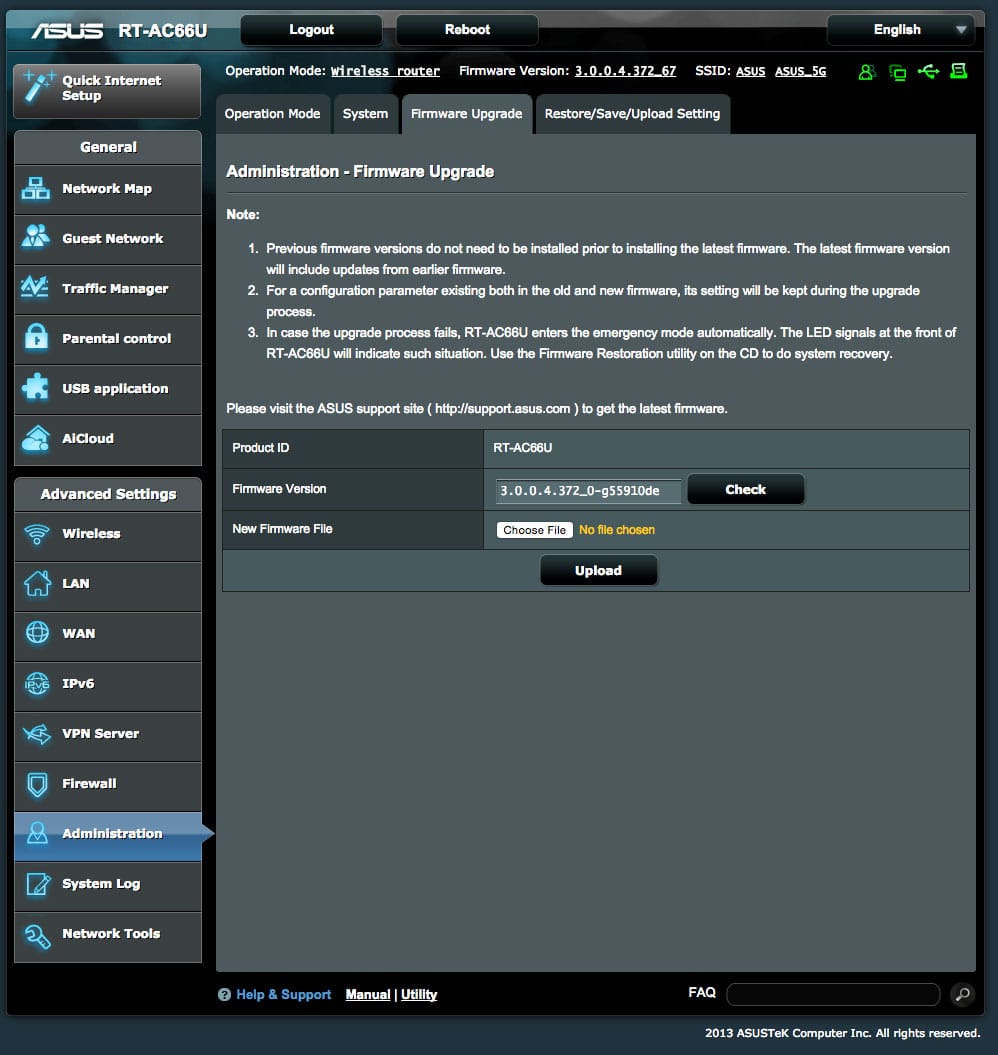Click the LAN house icon
This screenshot has width=998, height=1055.
click(x=38, y=583)
